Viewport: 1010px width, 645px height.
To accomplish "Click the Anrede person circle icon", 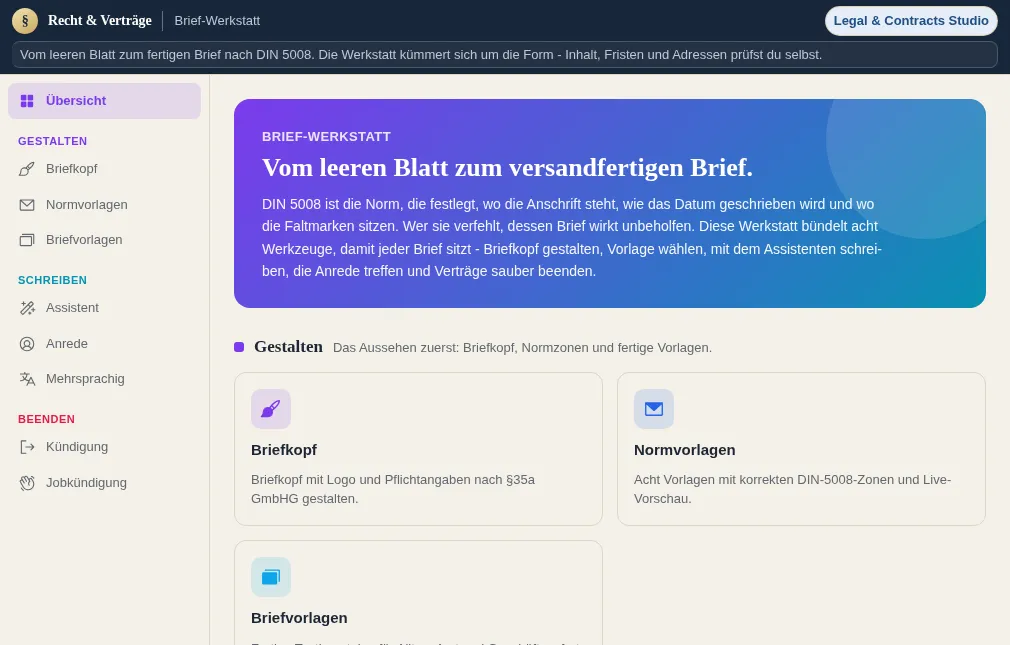I will (26, 344).
